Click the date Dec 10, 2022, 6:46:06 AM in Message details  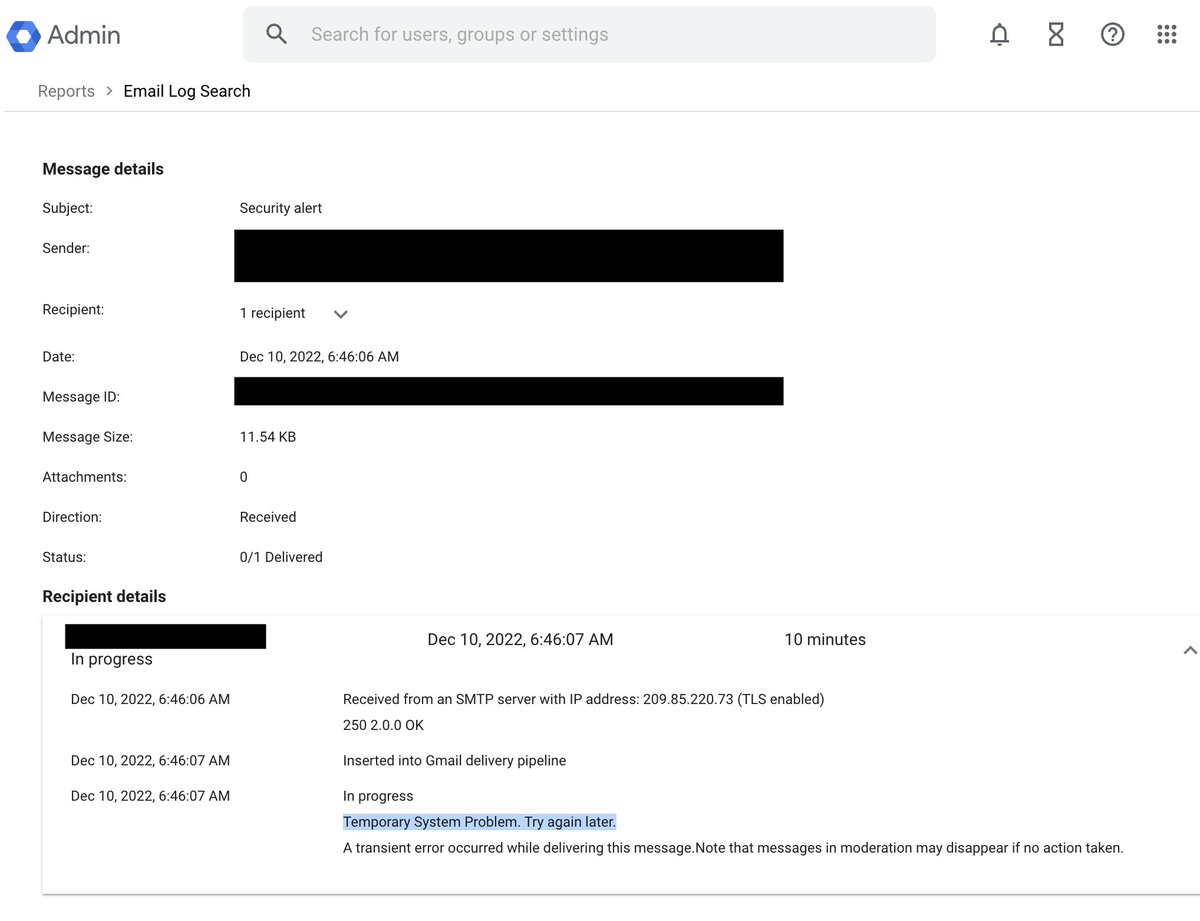point(319,356)
